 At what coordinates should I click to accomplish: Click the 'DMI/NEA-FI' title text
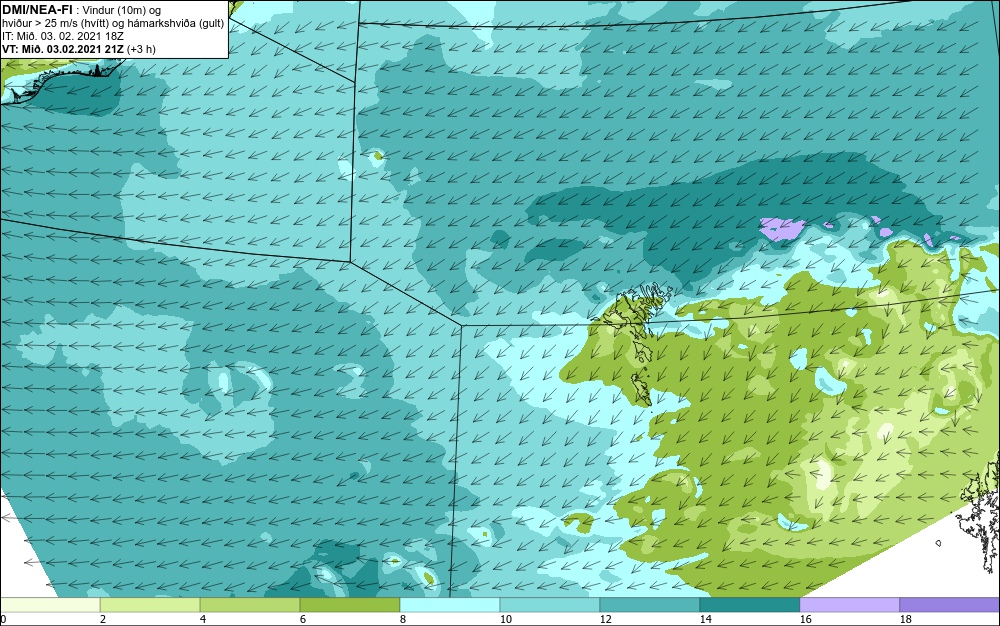[x=37, y=9]
